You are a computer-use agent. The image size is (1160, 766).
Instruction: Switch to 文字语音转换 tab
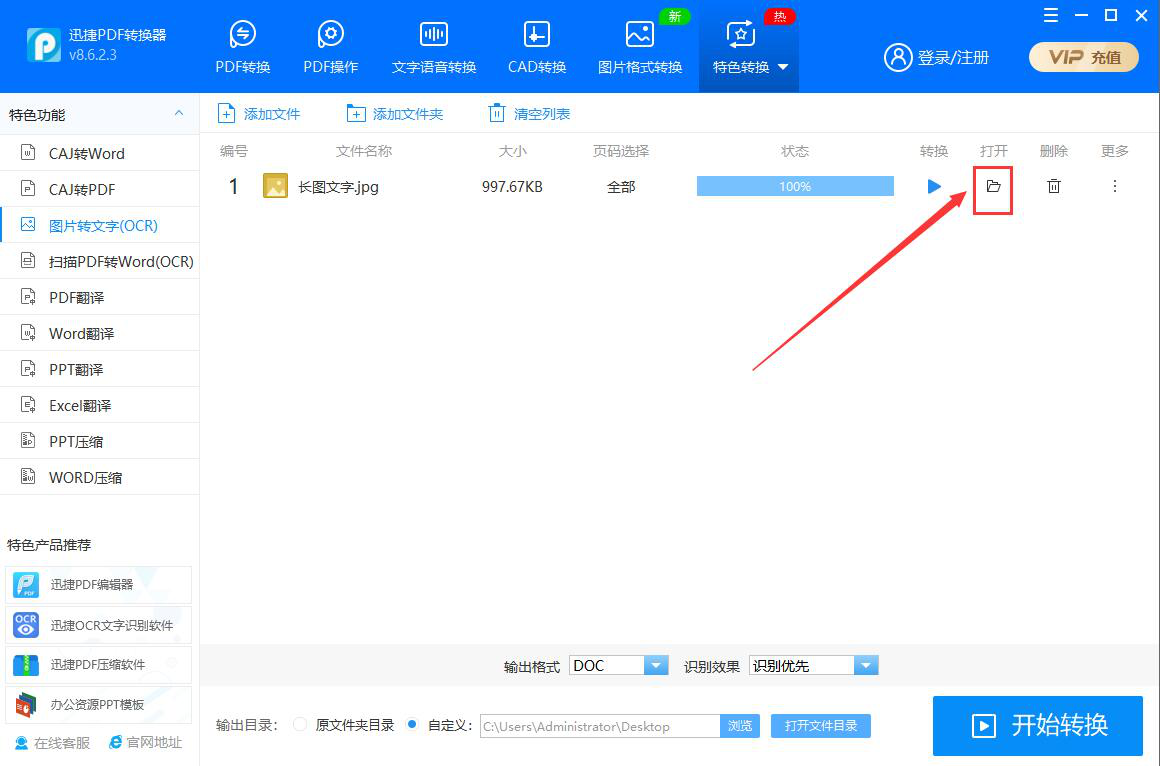(434, 47)
